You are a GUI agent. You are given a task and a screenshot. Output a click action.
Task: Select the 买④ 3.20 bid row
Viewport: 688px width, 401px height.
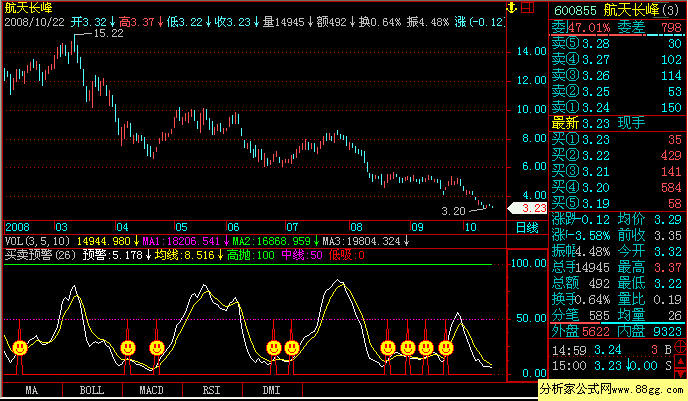[616, 187]
